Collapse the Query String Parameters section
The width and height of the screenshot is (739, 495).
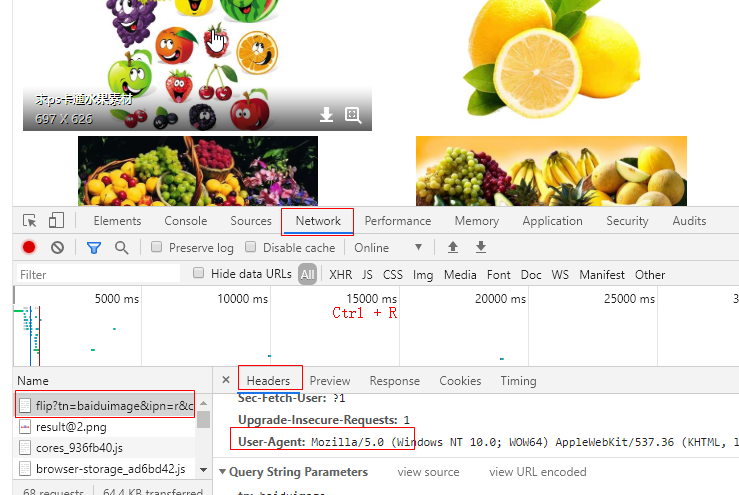(222, 472)
